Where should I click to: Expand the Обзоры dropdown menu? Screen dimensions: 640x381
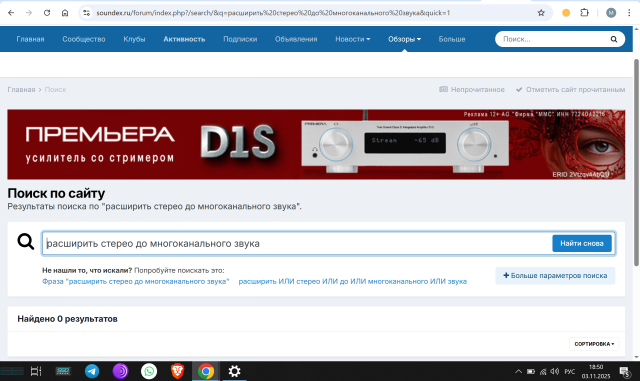[x=404, y=39]
